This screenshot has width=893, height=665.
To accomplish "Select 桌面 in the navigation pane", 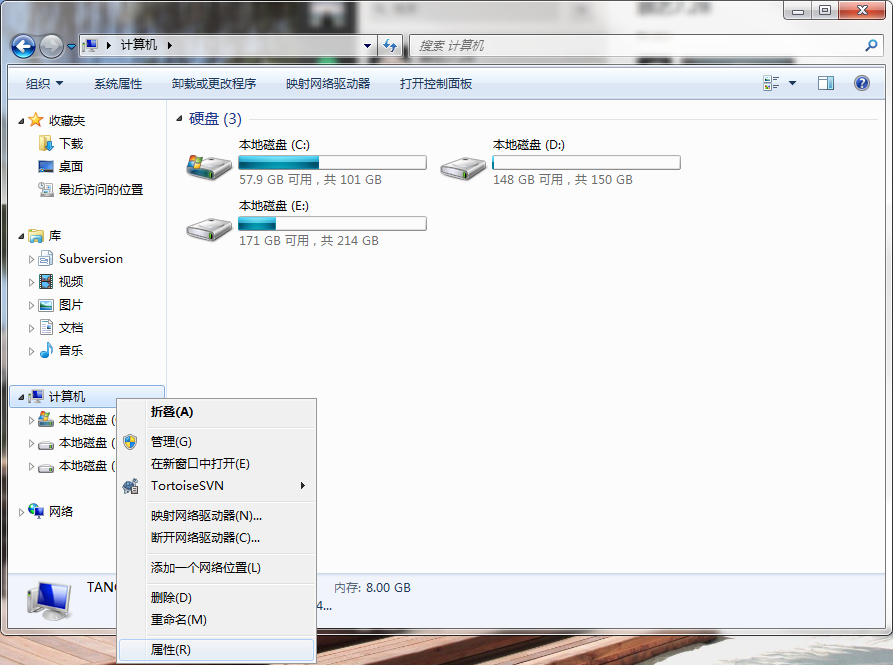I will [x=71, y=166].
